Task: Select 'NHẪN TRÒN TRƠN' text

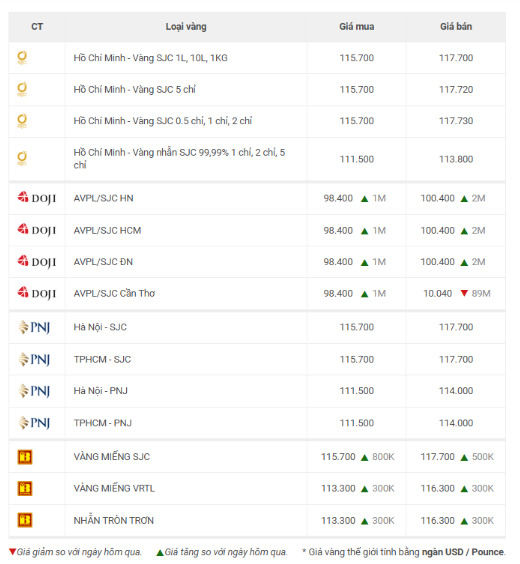Action: tap(114, 520)
